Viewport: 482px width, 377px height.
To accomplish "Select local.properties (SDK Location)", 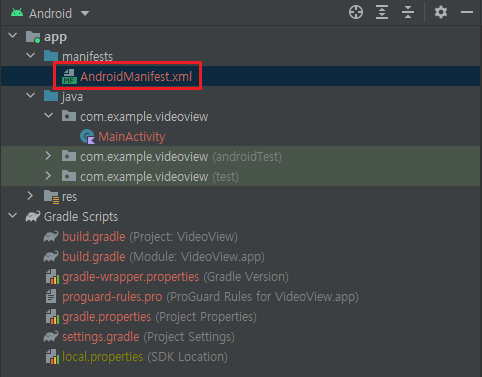I will point(145,357).
